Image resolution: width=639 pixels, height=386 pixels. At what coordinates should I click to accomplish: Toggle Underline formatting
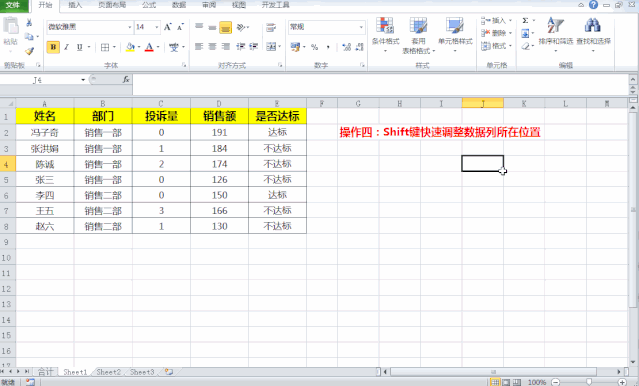[x=79, y=47]
